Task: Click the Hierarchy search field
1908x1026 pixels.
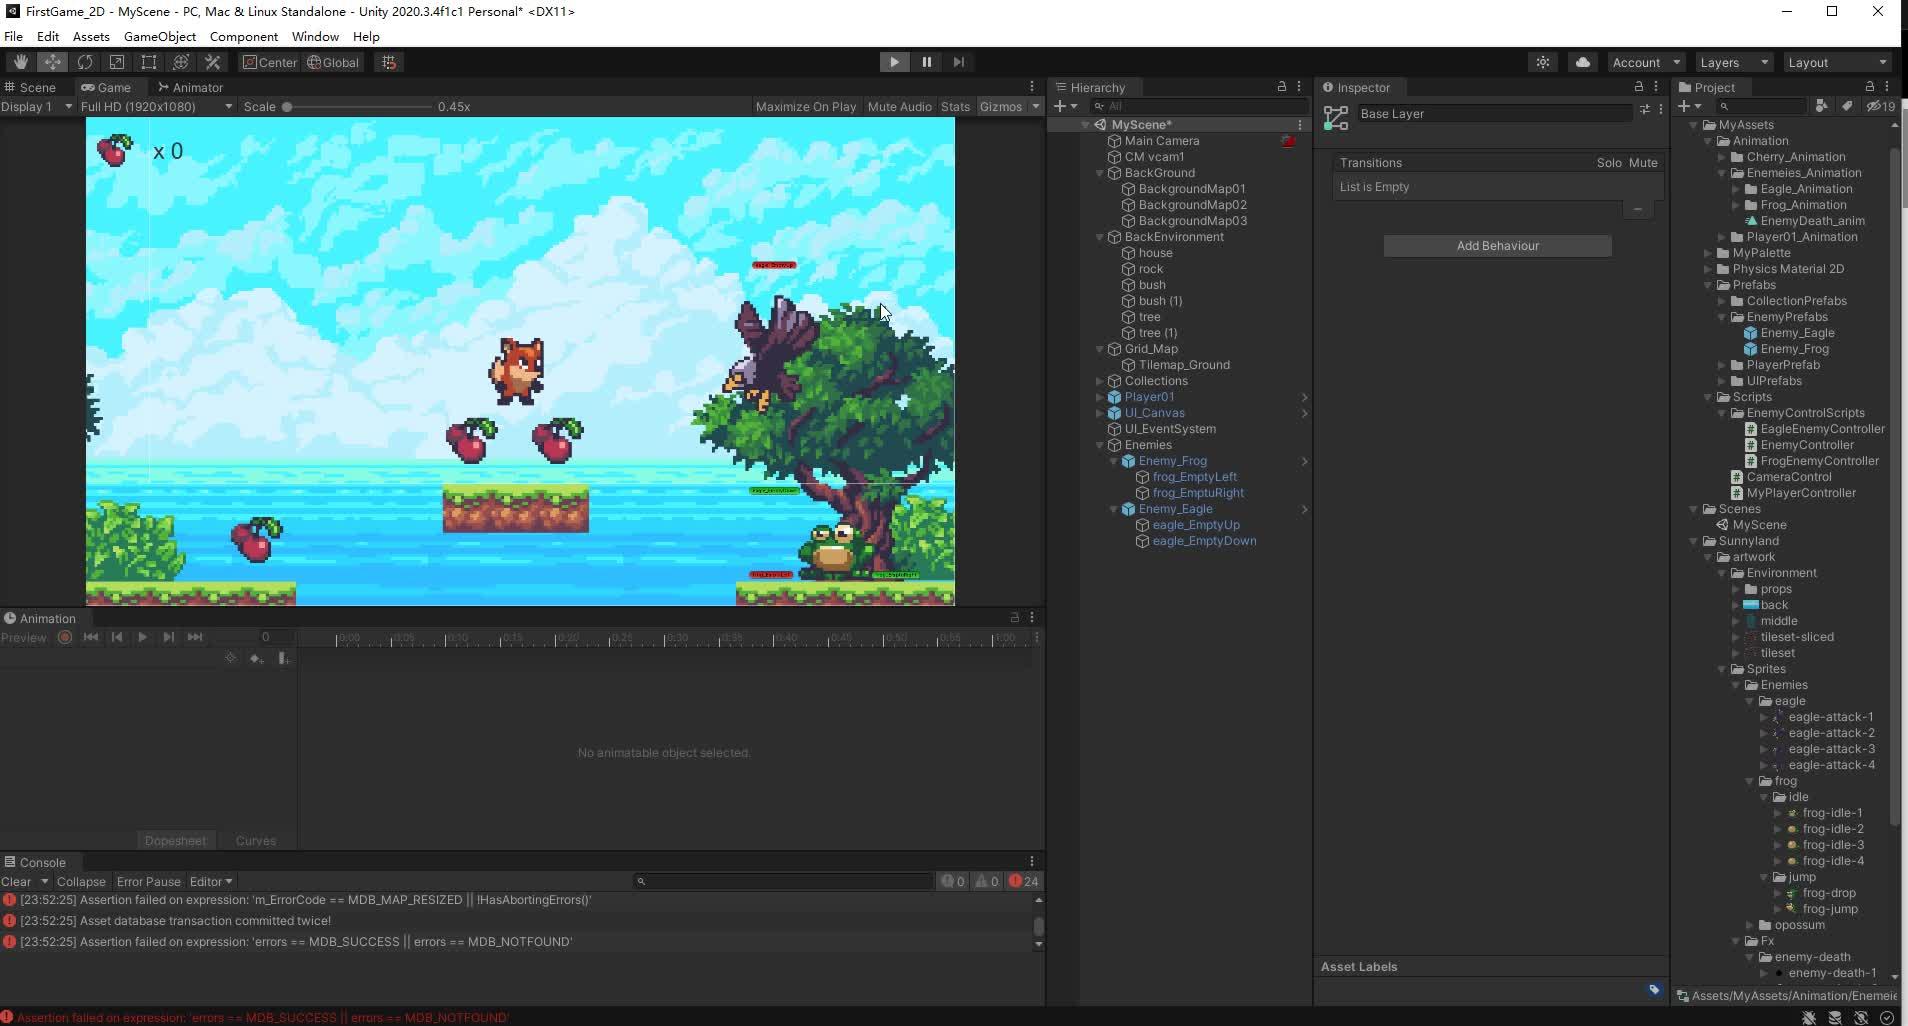Action: coord(1198,106)
